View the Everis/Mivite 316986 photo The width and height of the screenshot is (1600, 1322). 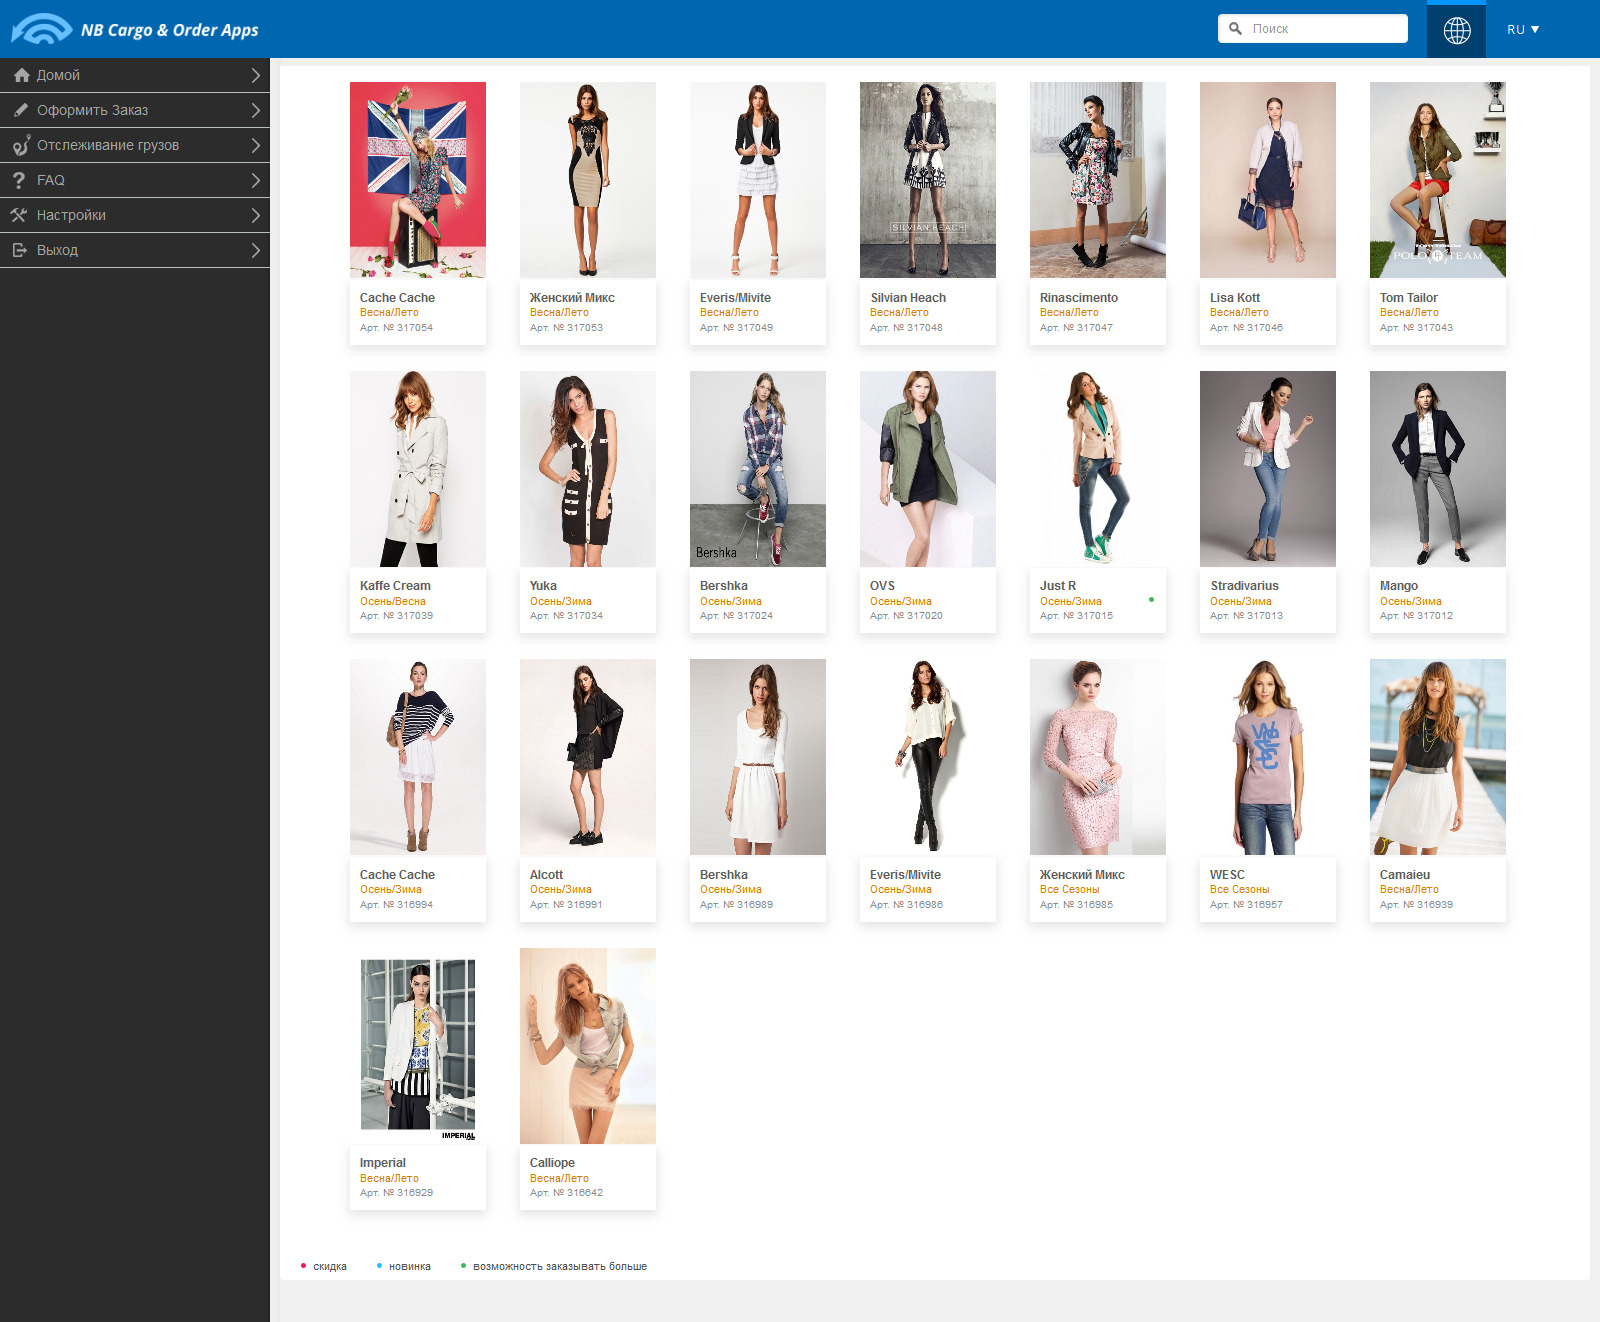[928, 757]
